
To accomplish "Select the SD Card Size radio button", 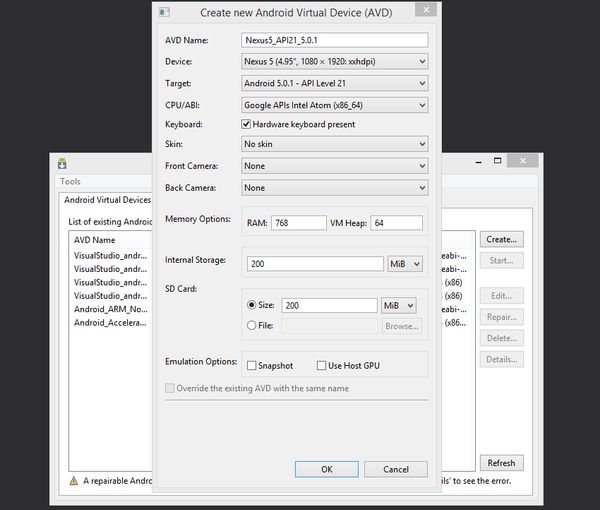I will tap(251, 305).
